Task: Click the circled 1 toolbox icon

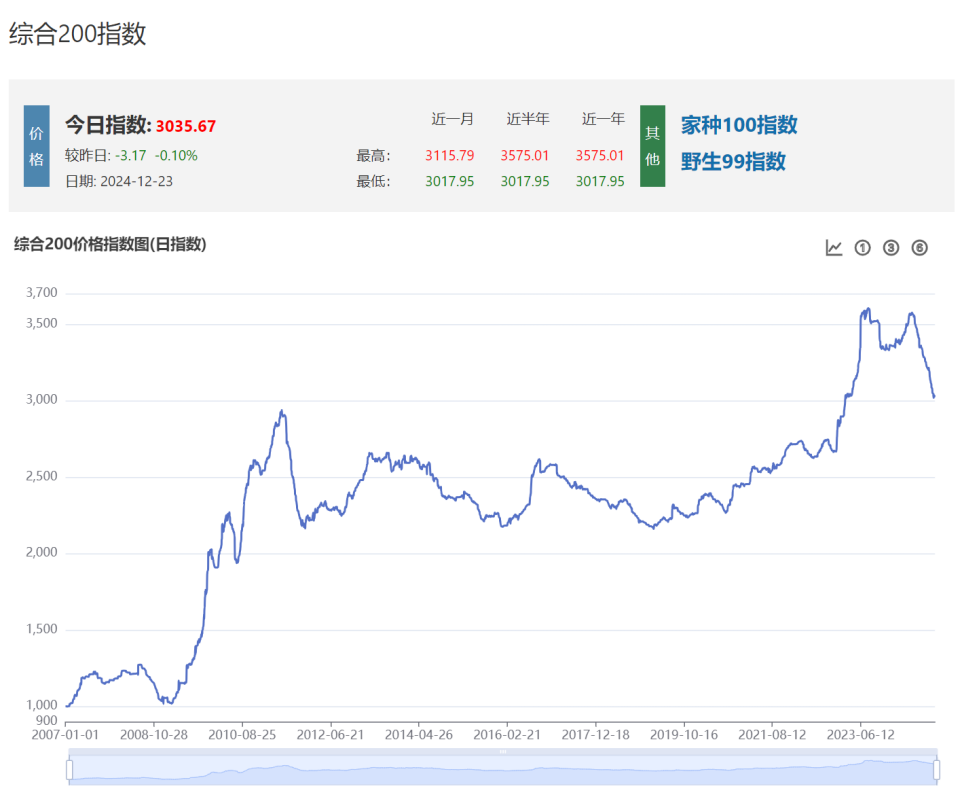Action: point(863,248)
